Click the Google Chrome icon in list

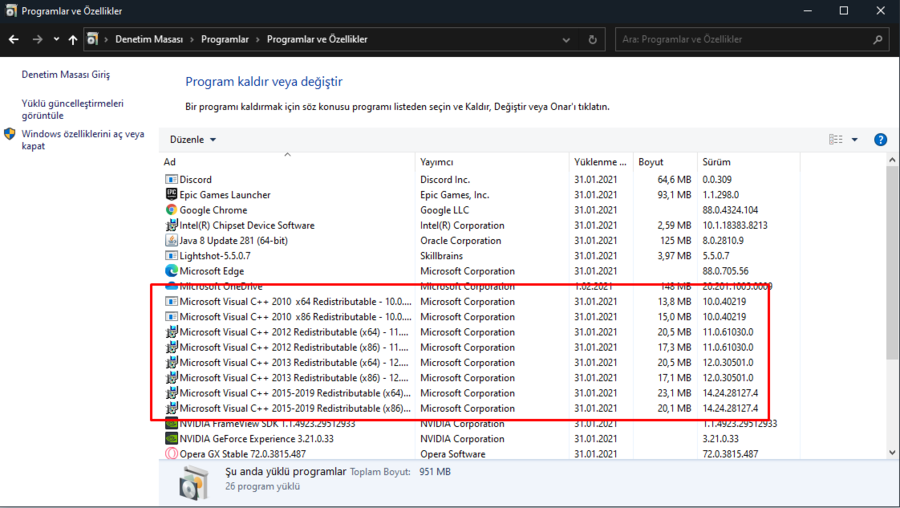tap(171, 210)
